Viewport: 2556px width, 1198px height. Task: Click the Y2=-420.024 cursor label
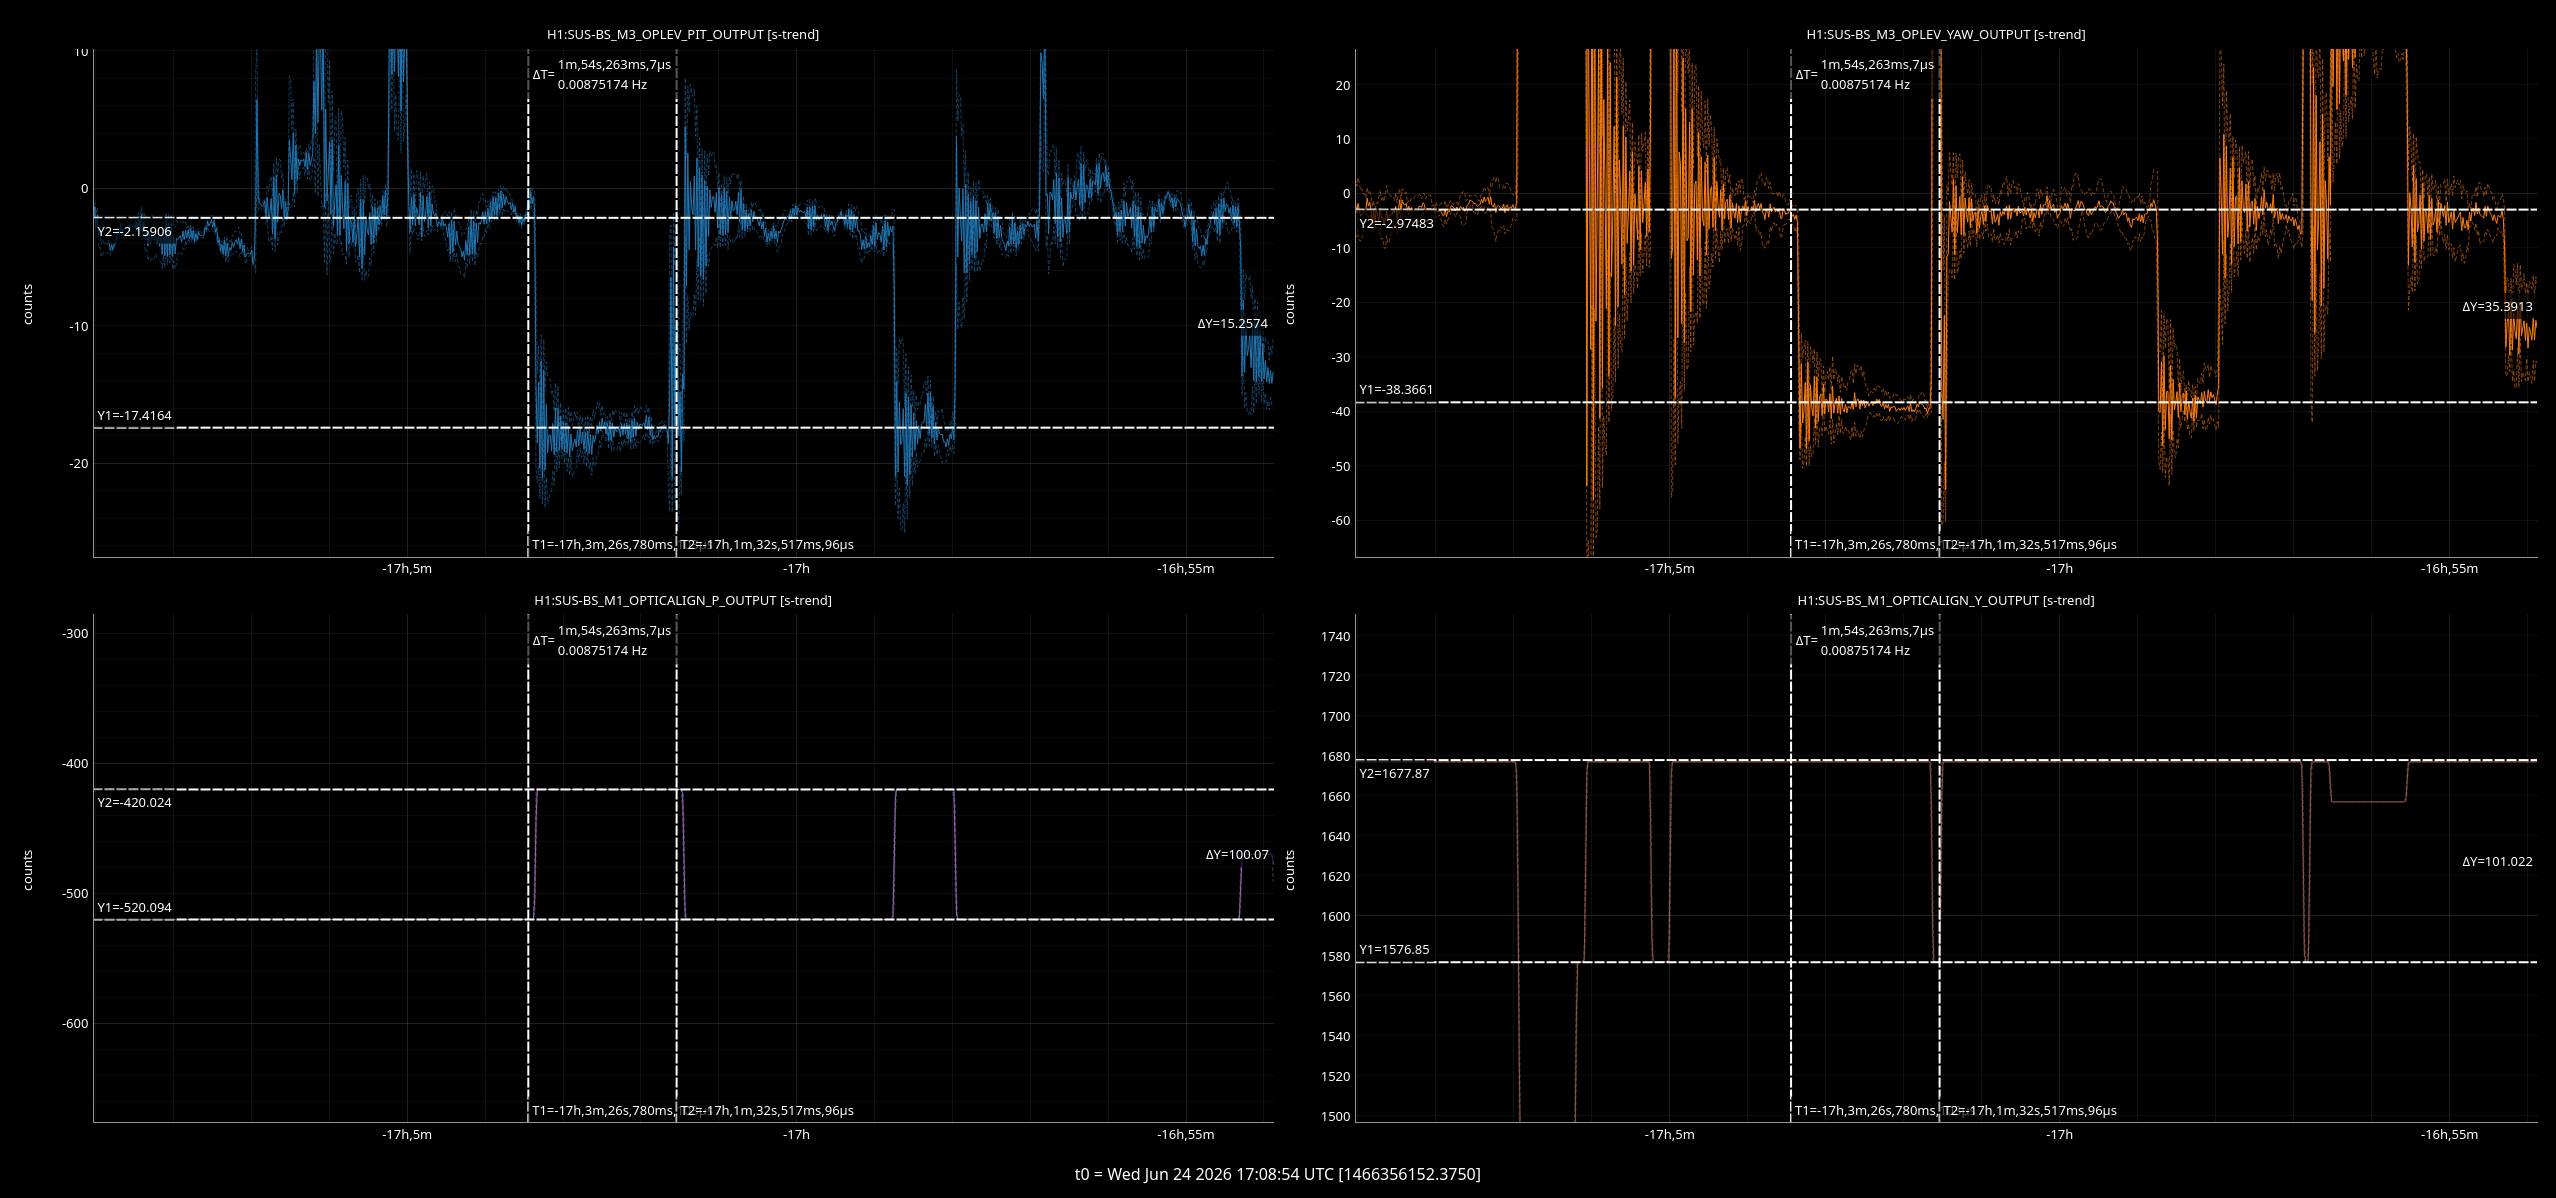[x=134, y=802]
